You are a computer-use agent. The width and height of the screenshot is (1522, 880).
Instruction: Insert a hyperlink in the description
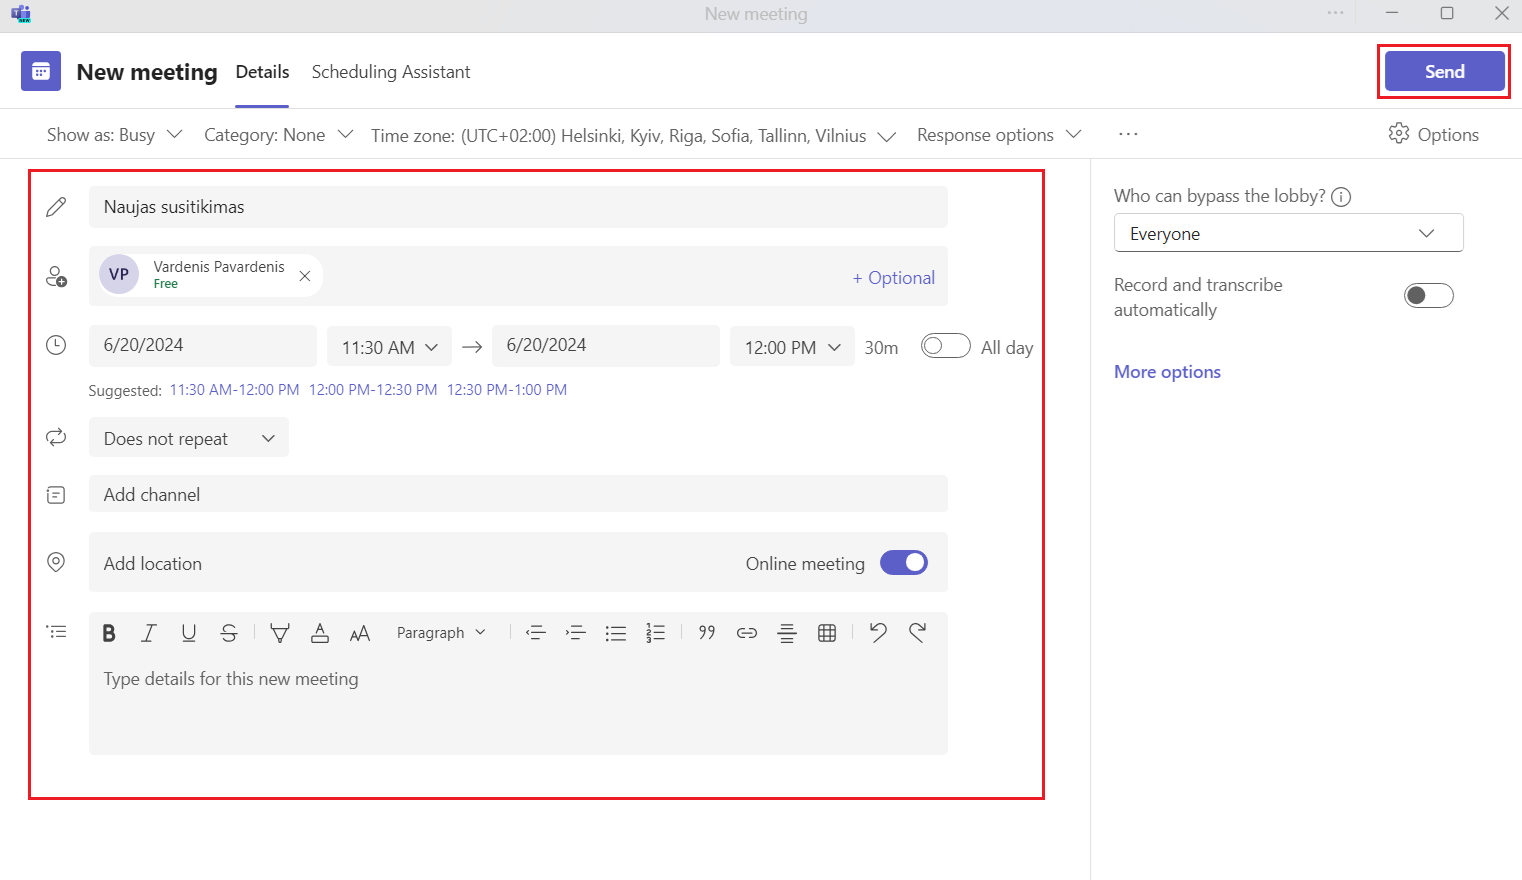coord(747,633)
